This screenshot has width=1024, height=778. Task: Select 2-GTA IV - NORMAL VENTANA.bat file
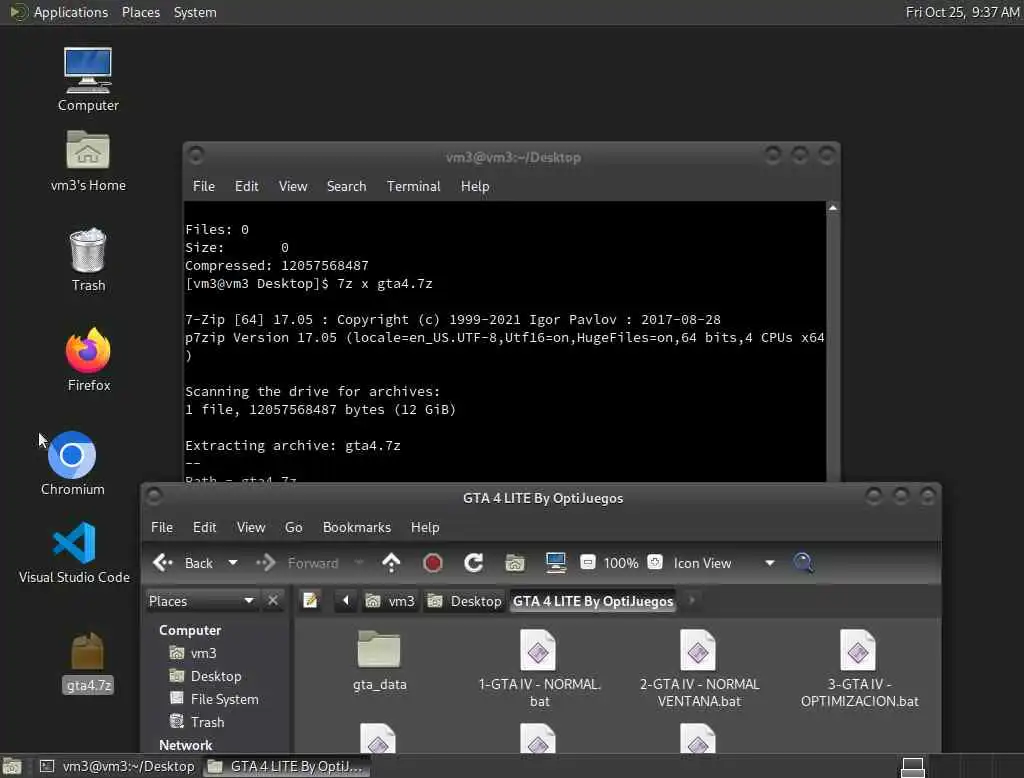click(699, 669)
